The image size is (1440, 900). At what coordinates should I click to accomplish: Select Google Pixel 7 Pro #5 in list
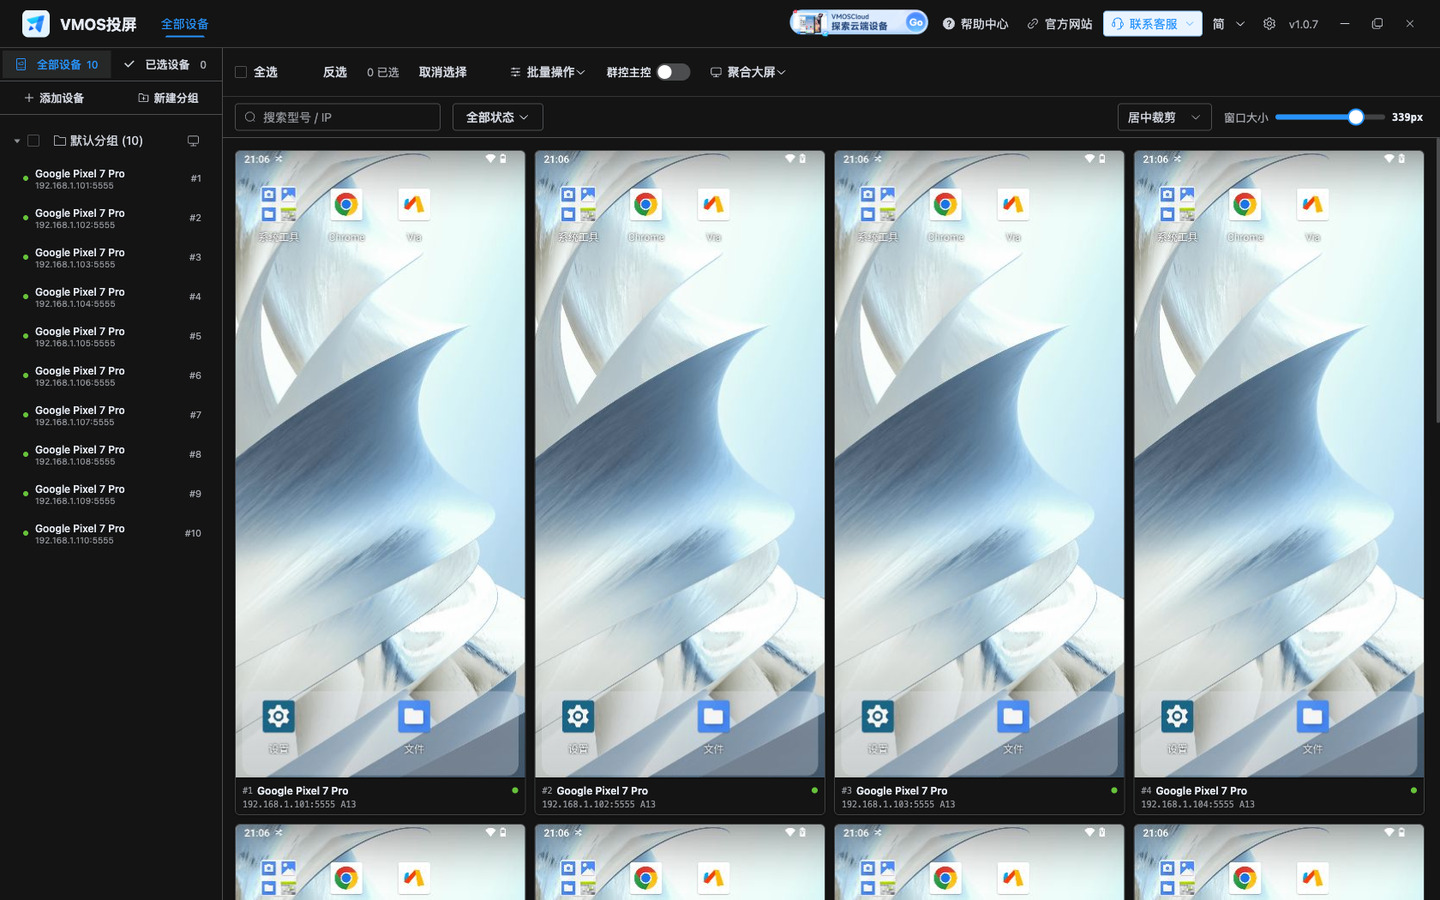coord(111,337)
